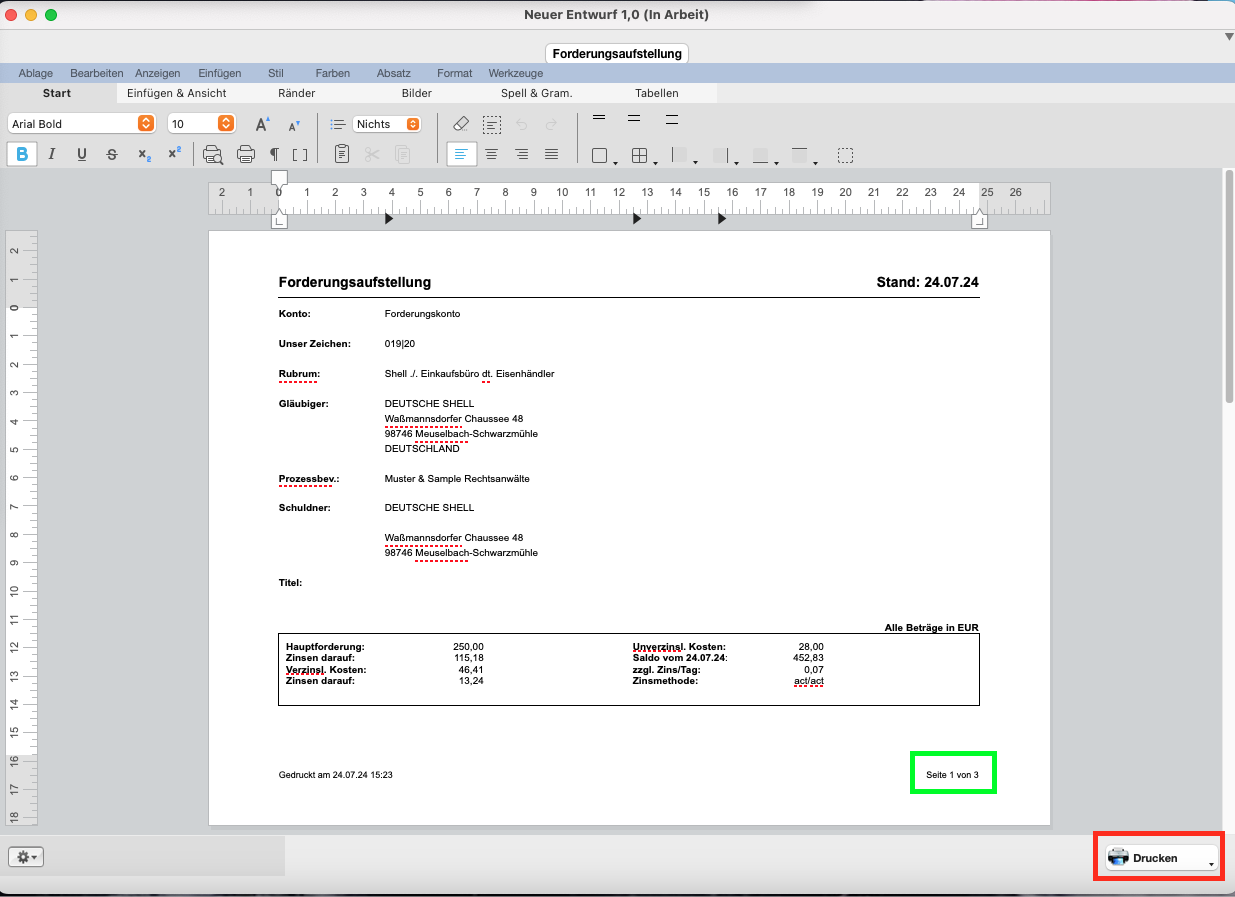The height and width of the screenshot is (897, 1235).
Task: Switch to the Spell & Gram. tab
Action: coord(537,93)
